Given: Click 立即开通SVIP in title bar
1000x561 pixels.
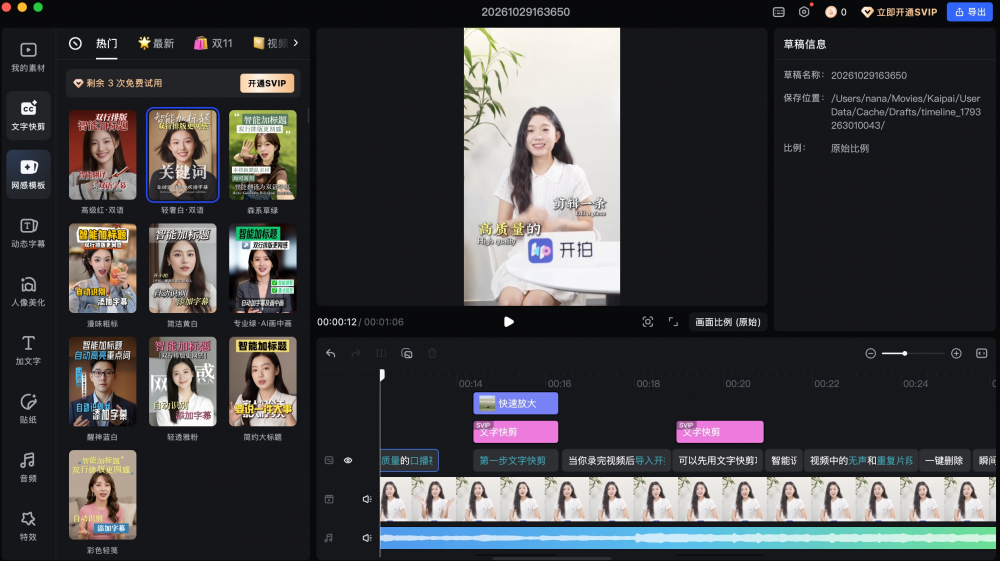Looking at the screenshot, I should [x=899, y=12].
